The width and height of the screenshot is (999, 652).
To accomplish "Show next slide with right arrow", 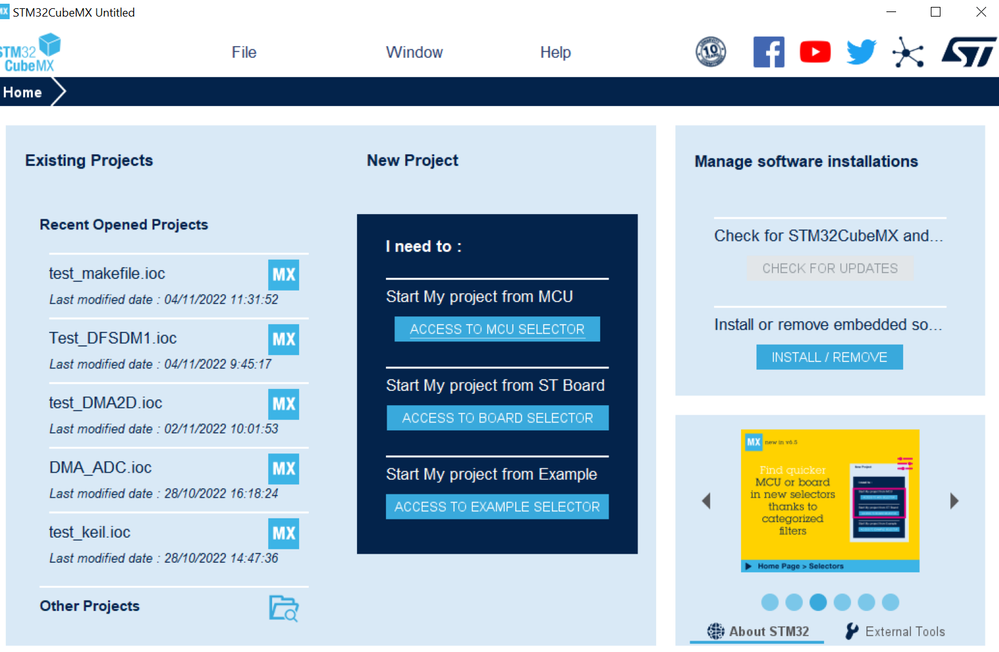I will click(954, 501).
